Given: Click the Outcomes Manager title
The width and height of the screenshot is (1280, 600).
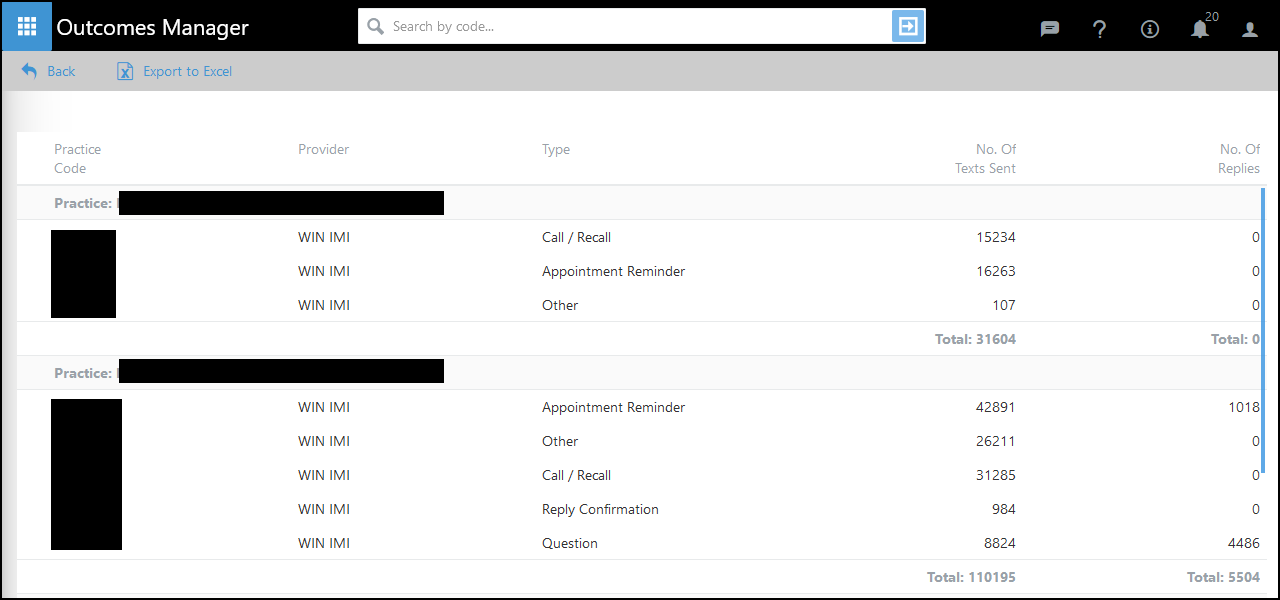Looking at the screenshot, I should pos(152,27).
